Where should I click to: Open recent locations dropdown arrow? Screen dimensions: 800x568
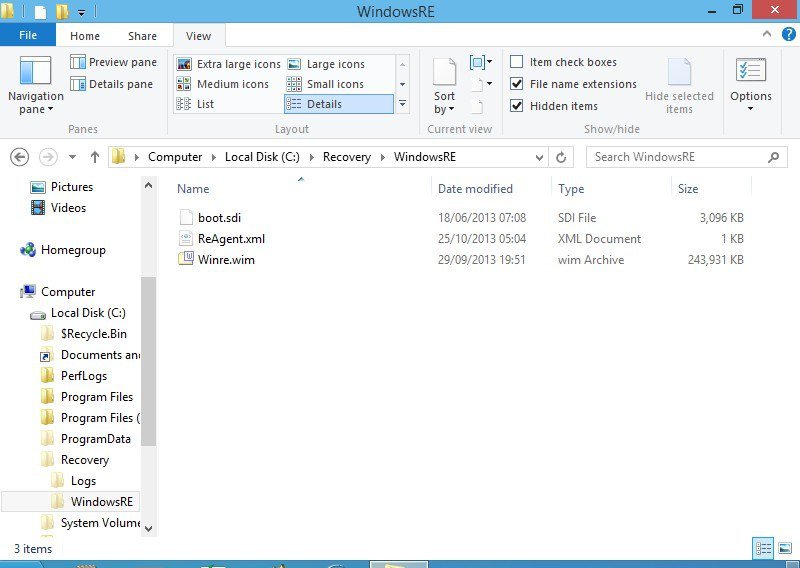click(x=72, y=157)
